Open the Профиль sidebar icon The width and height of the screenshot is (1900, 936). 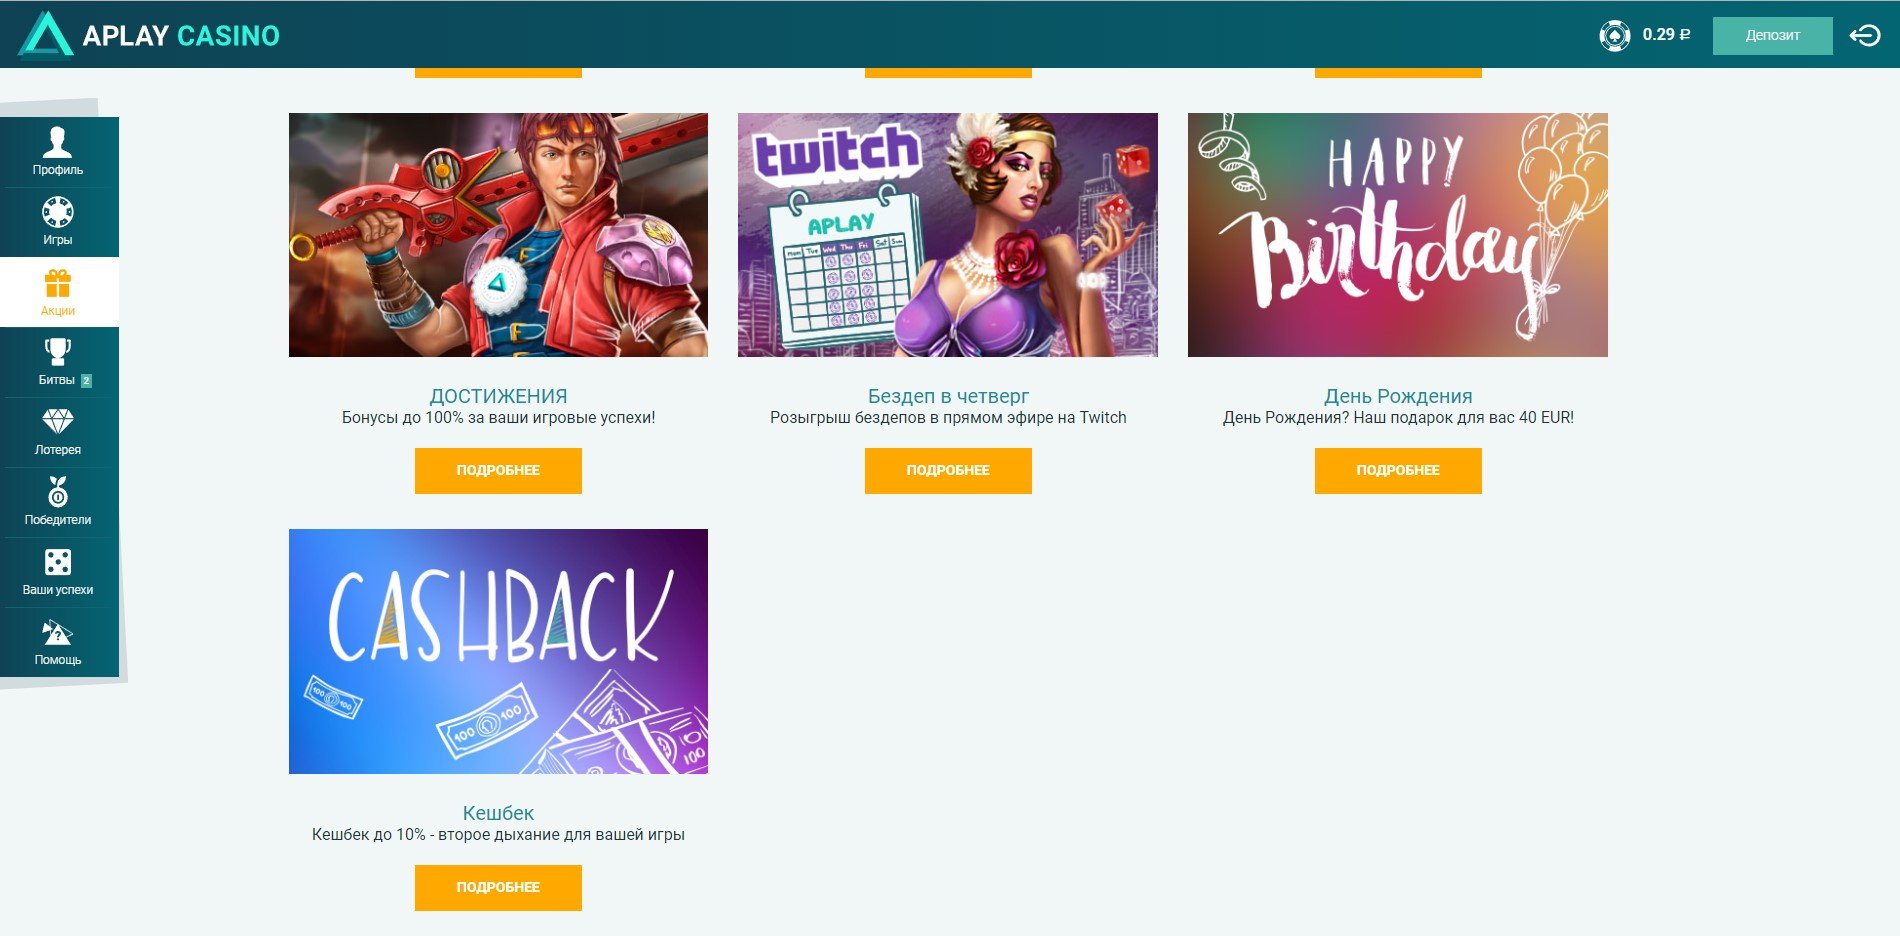(x=58, y=143)
